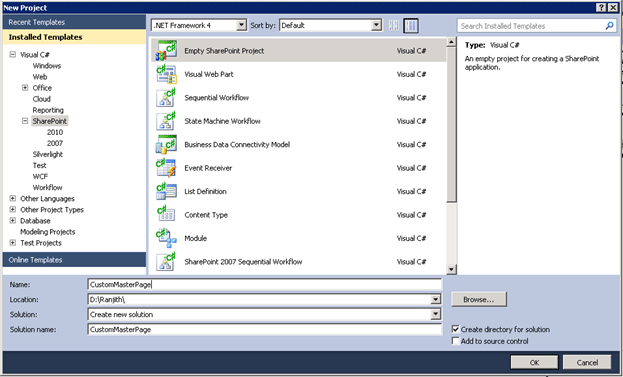The height and width of the screenshot is (377, 623).
Task: Open the dialog Help question mark button
Action: point(601,8)
